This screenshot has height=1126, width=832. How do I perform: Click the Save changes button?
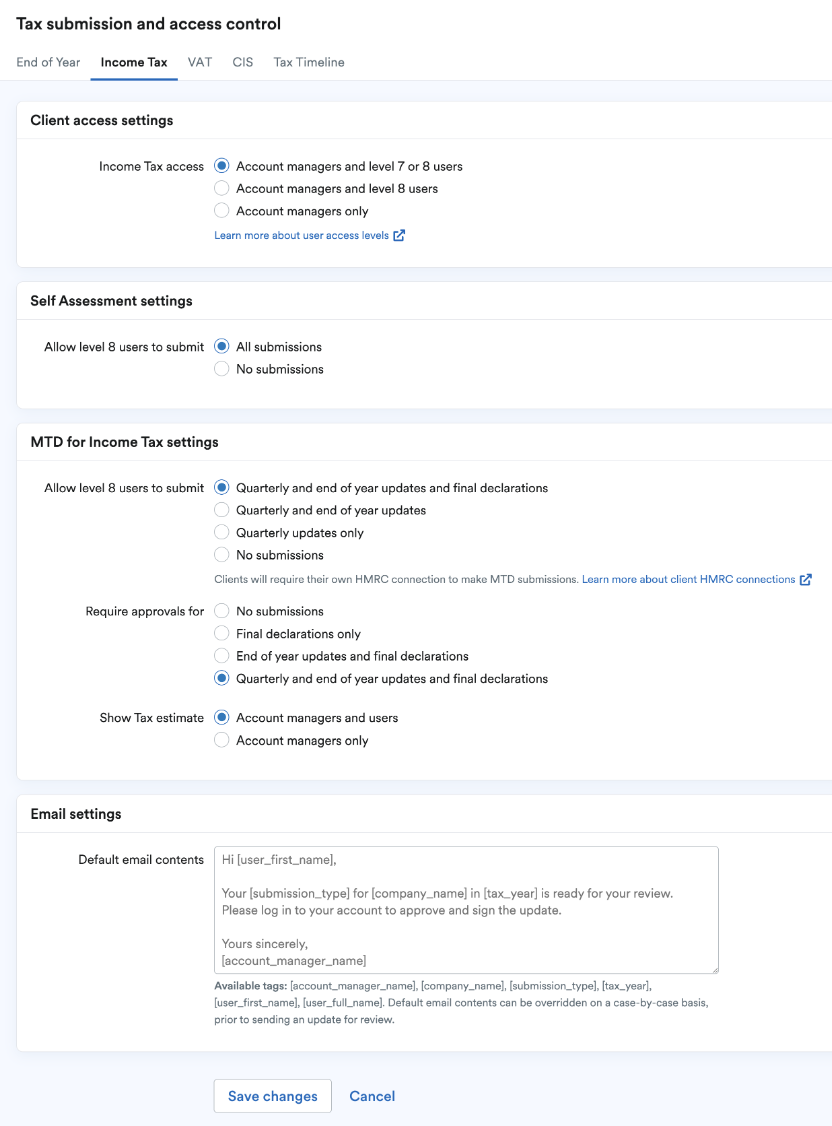point(273,1096)
